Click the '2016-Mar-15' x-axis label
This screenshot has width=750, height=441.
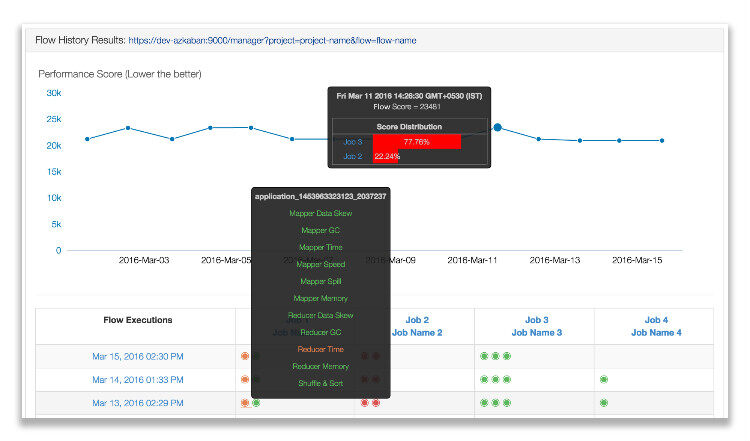coord(637,260)
